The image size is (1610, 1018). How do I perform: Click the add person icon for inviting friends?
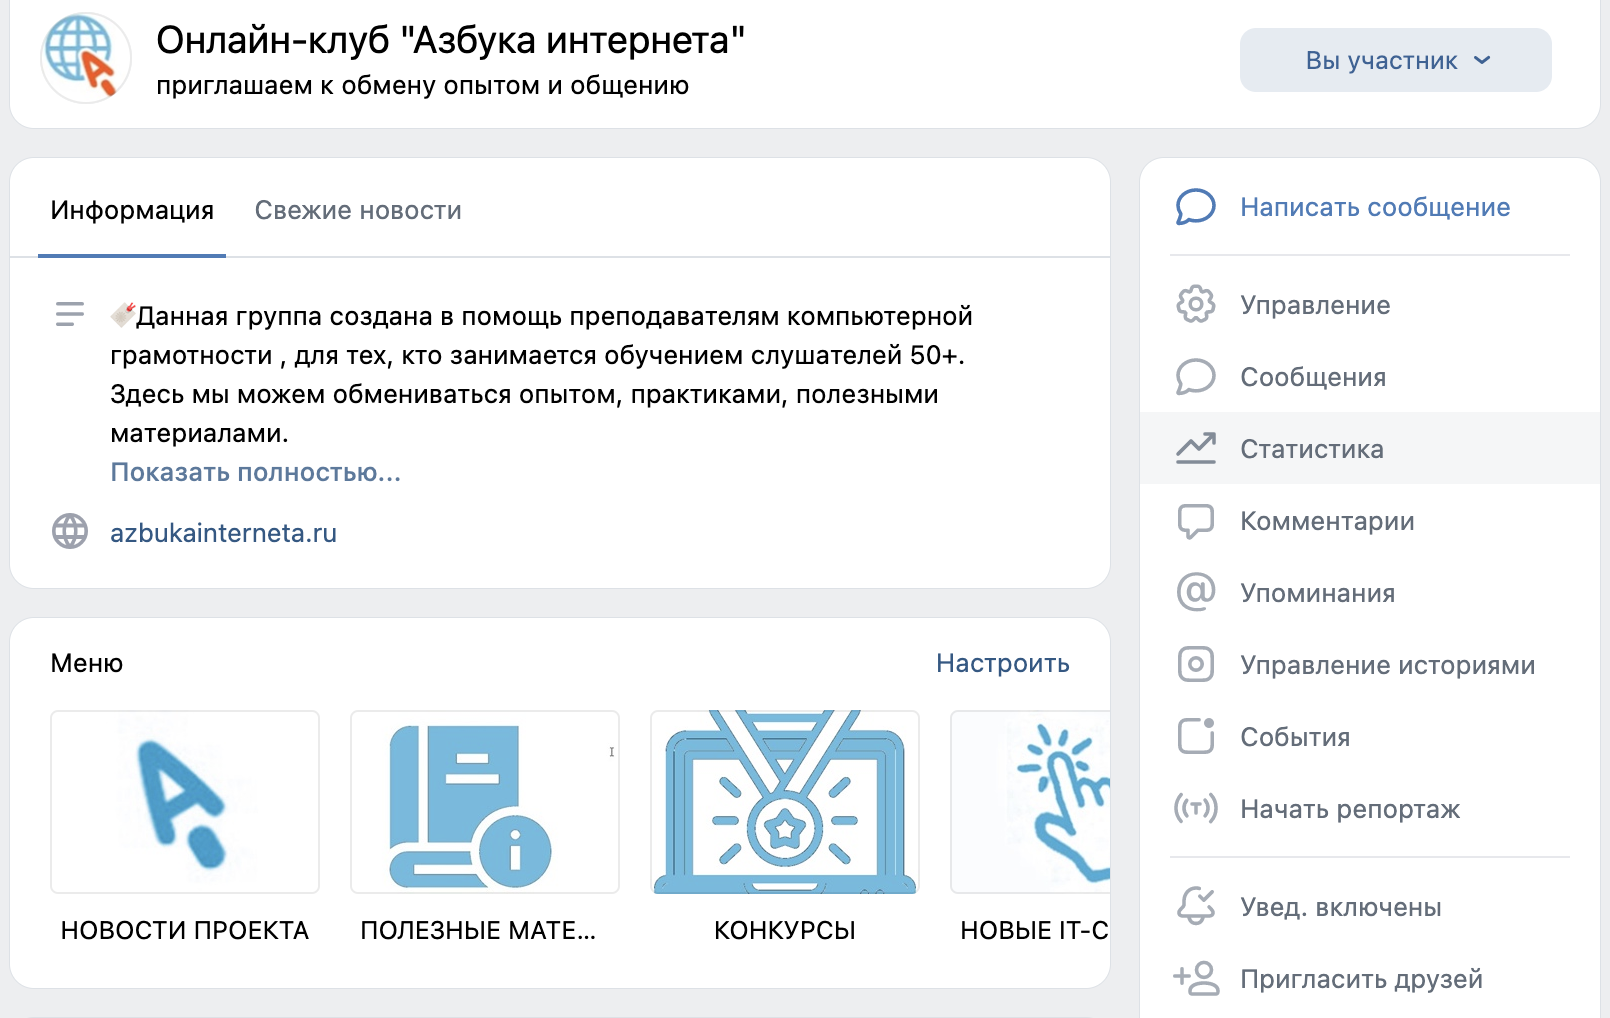pyautogui.click(x=1196, y=978)
